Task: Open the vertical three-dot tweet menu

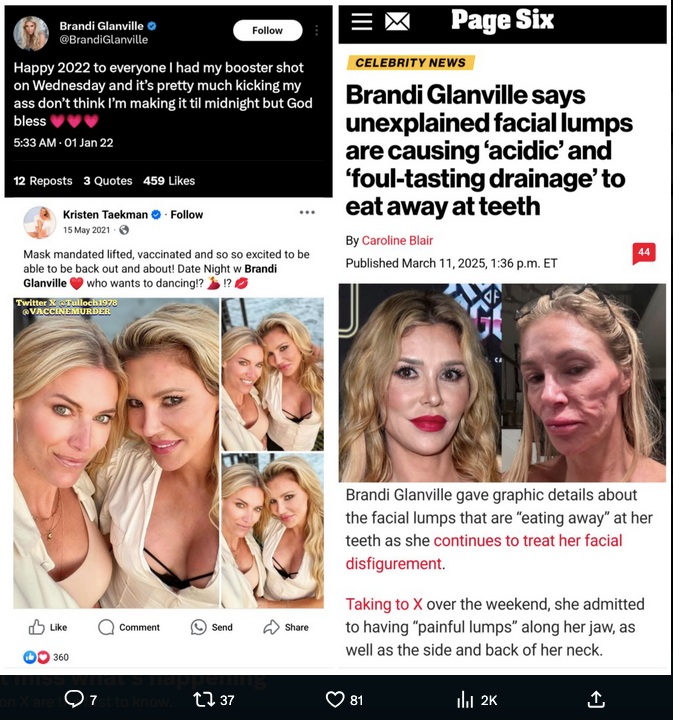Action: click(x=317, y=31)
